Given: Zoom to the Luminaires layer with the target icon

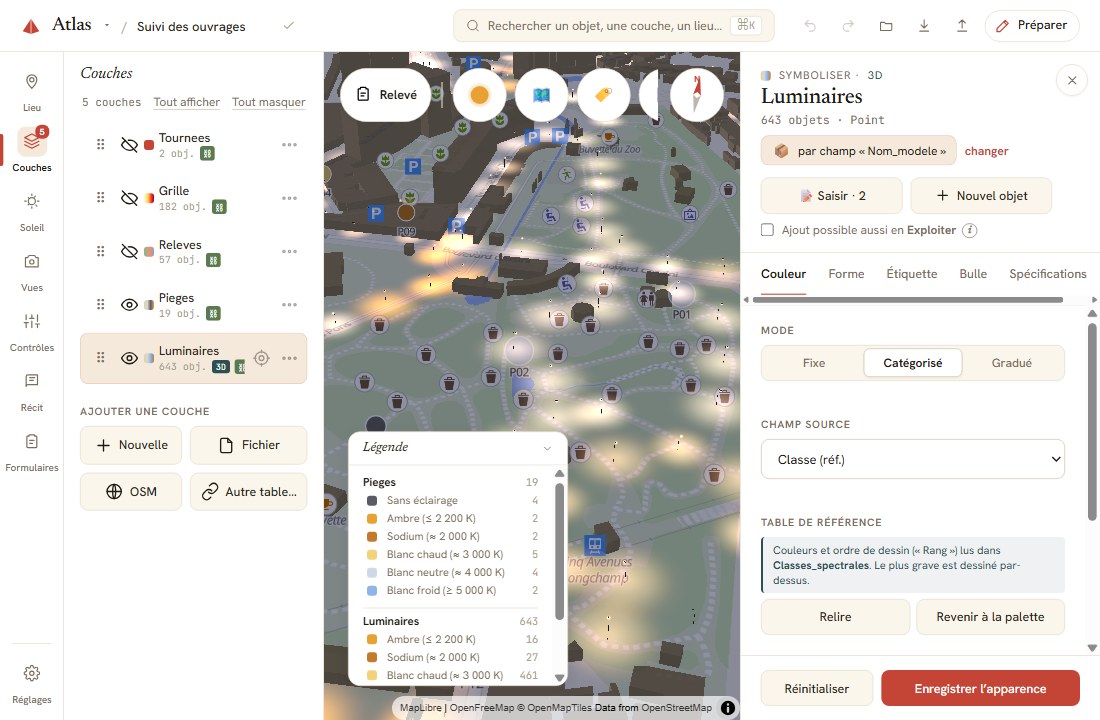Looking at the screenshot, I should pos(262,358).
